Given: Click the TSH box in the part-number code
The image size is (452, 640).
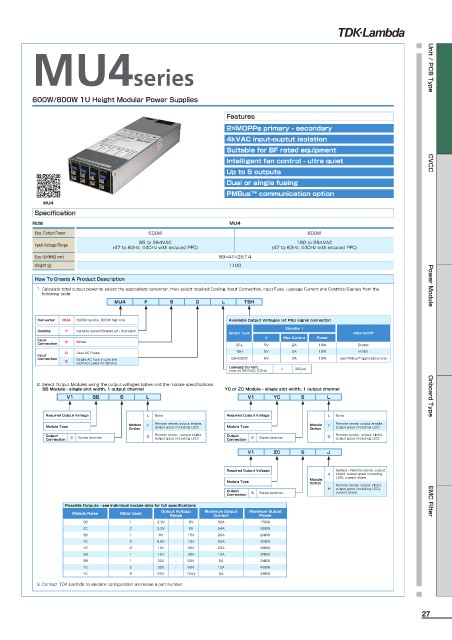Looking at the screenshot, I should (x=249, y=302).
